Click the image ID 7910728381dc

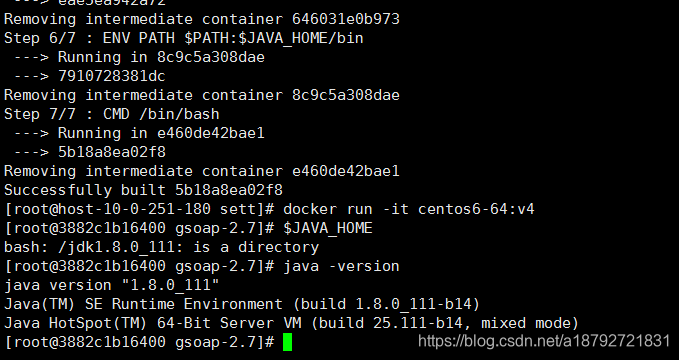(x=112, y=76)
